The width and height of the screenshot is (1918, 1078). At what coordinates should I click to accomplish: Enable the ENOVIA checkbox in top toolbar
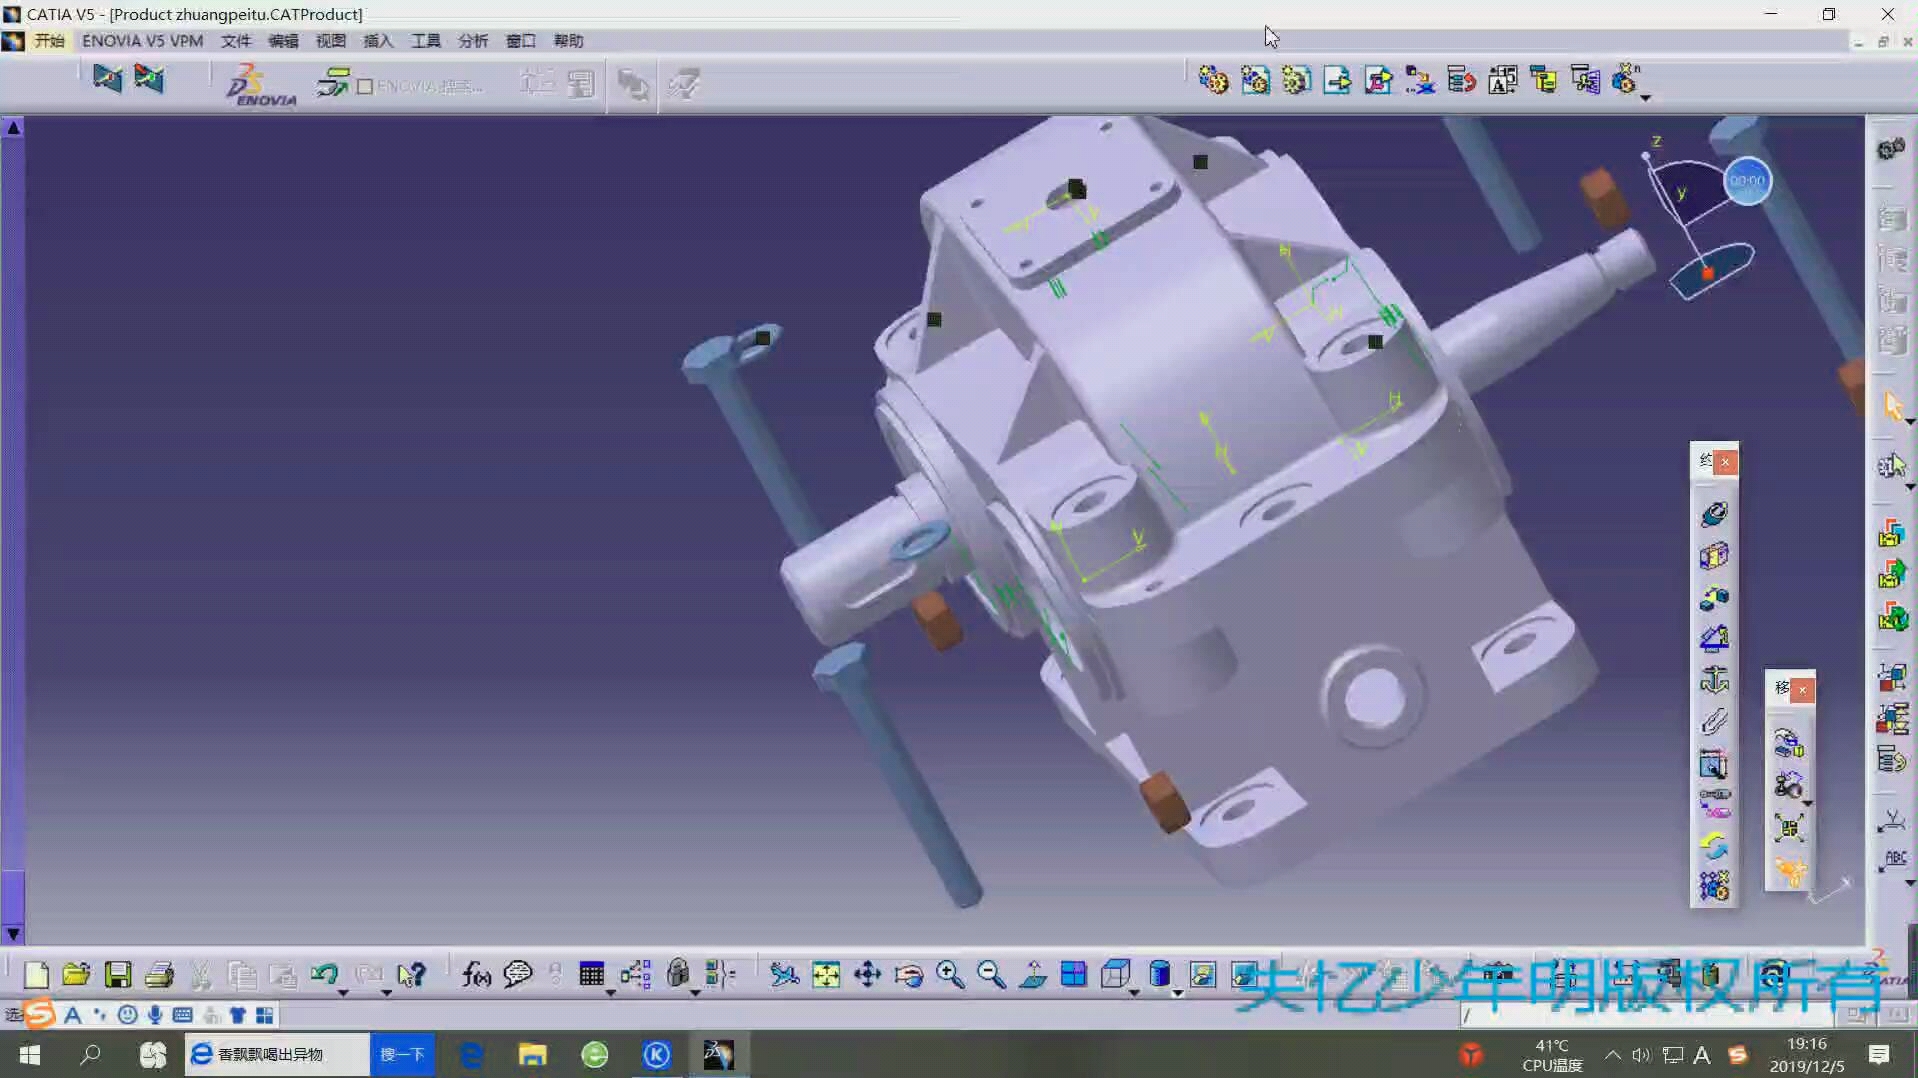(x=365, y=85)
